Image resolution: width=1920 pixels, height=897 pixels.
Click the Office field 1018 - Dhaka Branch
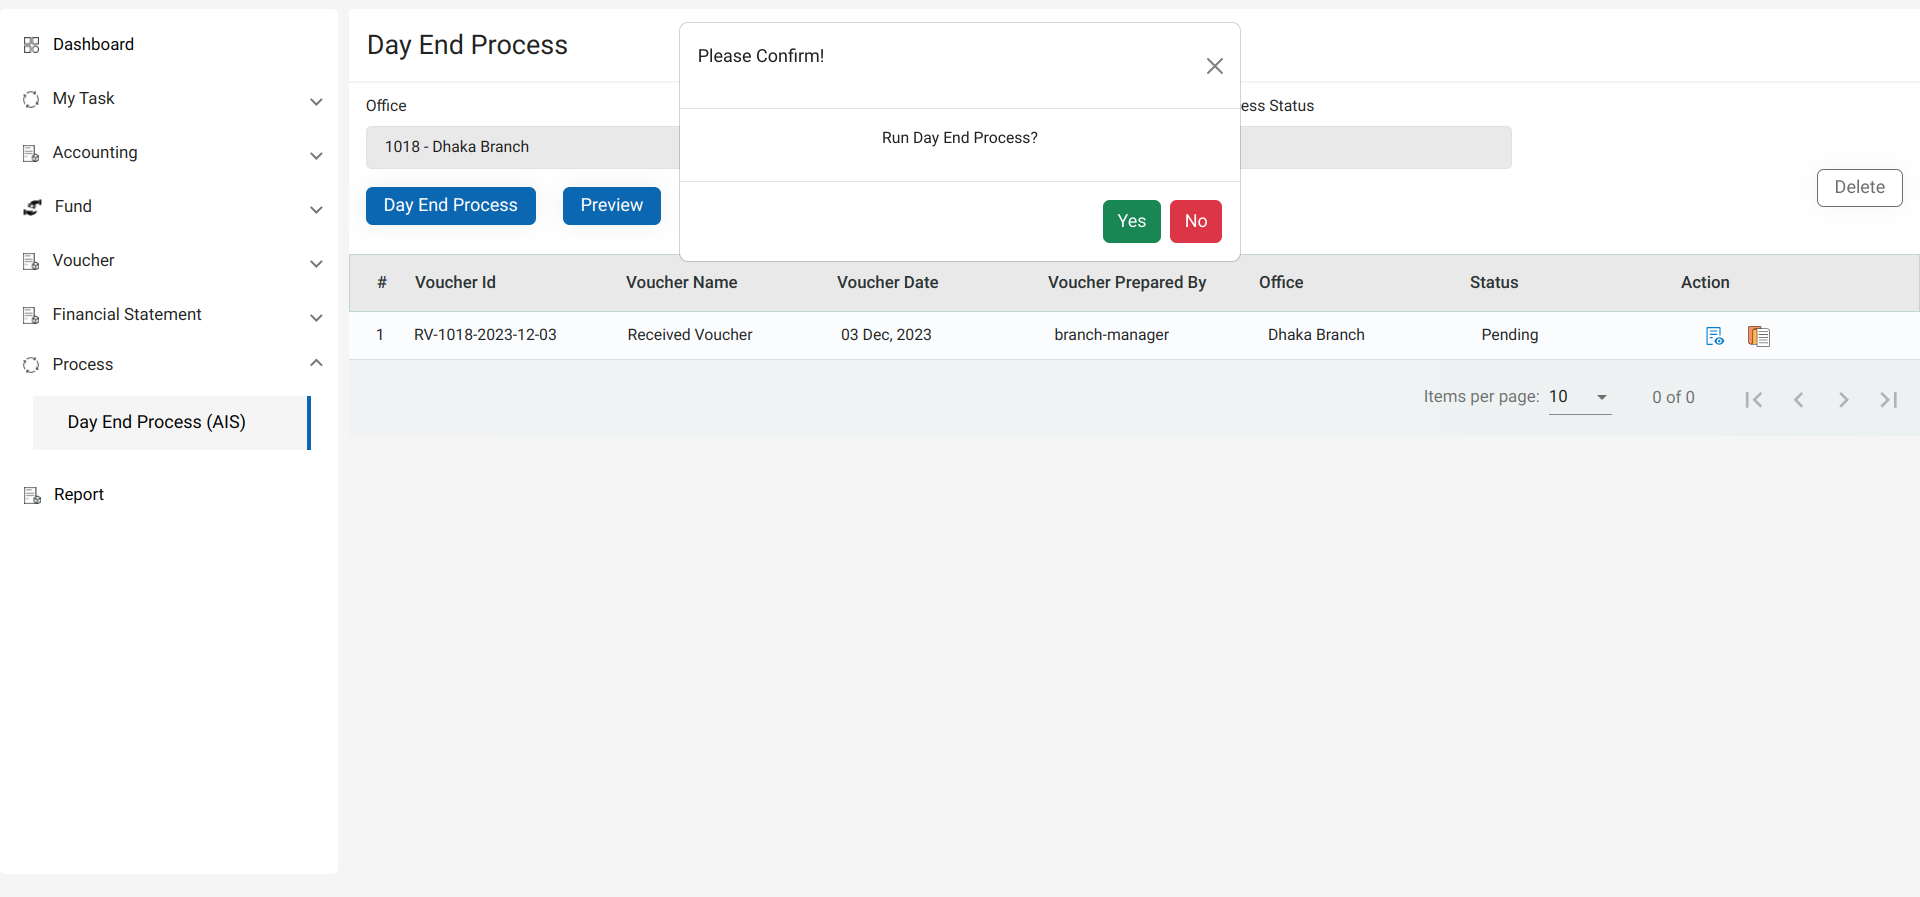522,147
